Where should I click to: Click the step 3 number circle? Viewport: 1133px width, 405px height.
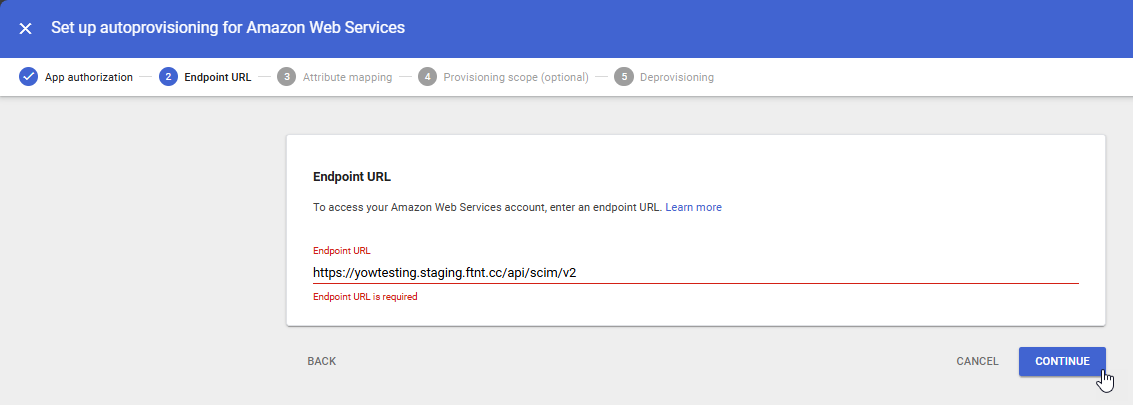[287, 77]
